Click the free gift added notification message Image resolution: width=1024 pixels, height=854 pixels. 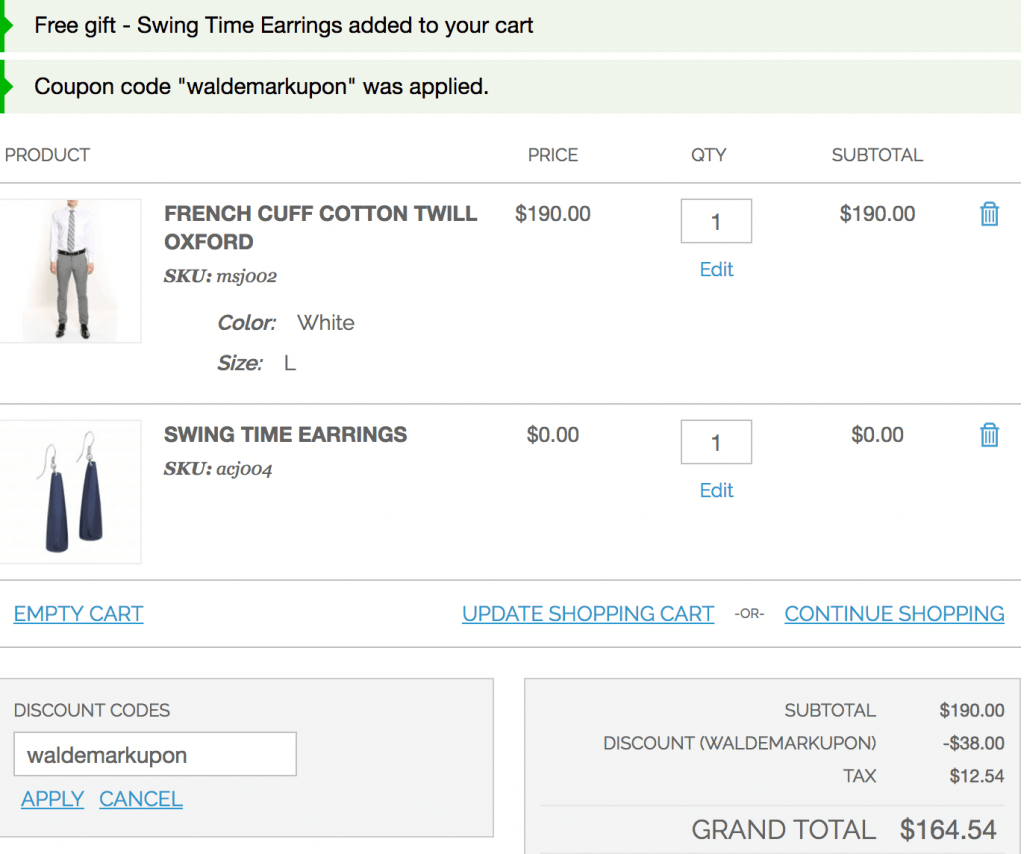(284, 26)
